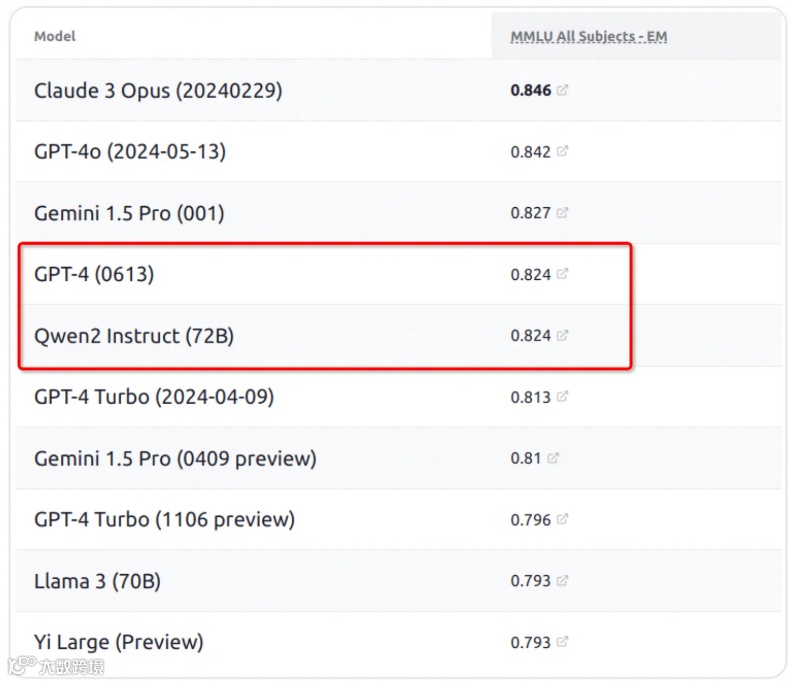The image size is (795, 682).
Task: Open external link icon beside Claude 3 Opus score
Action: [x=562, y=90]
